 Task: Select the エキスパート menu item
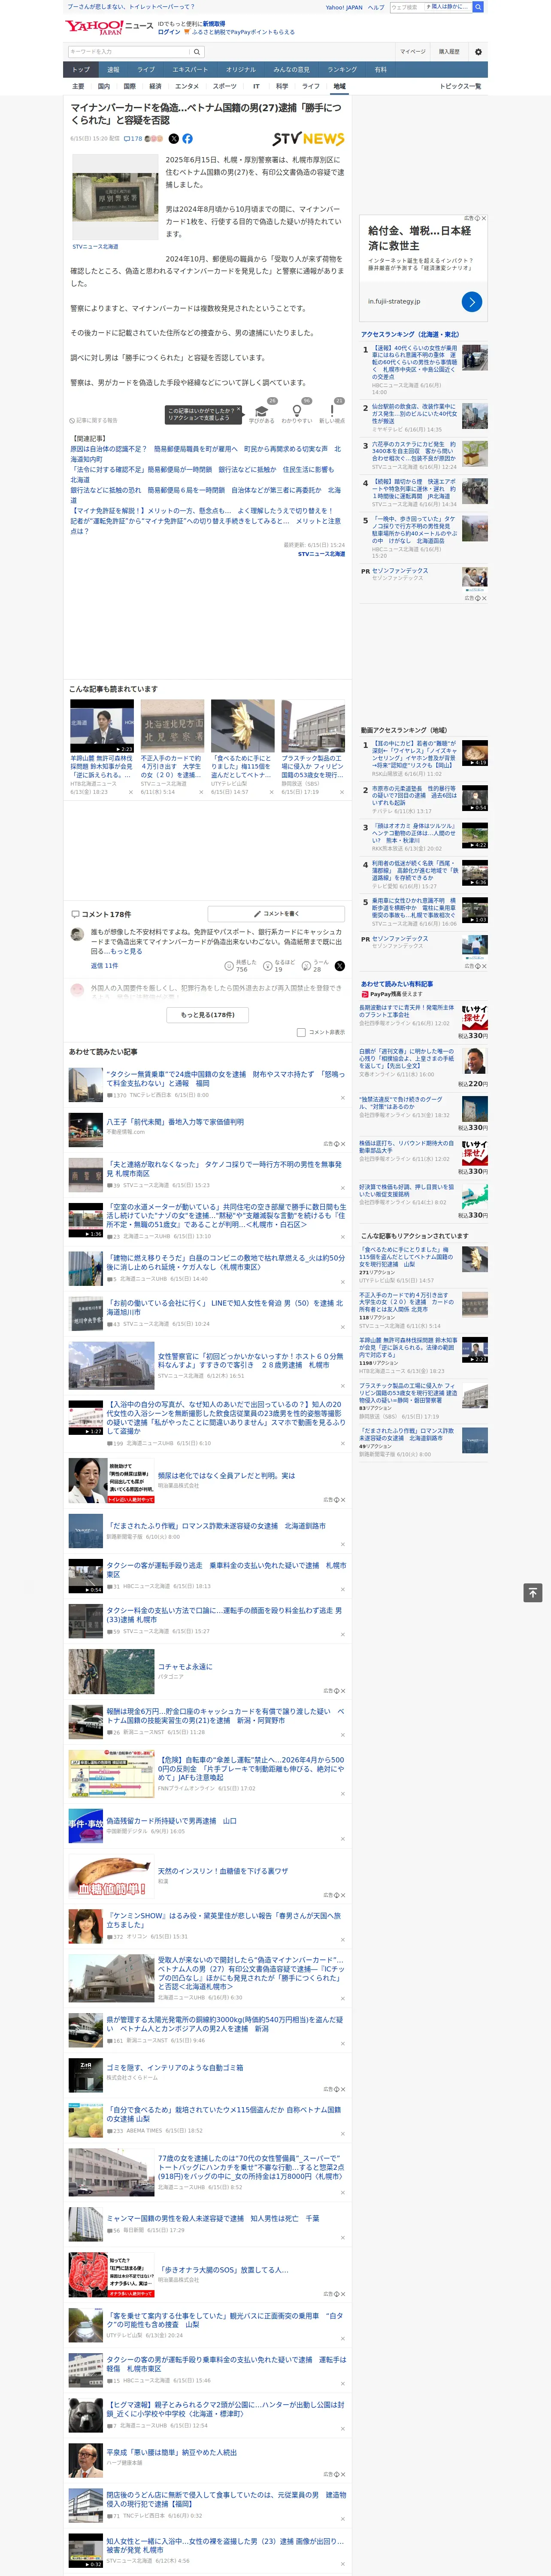click(190, 69)
